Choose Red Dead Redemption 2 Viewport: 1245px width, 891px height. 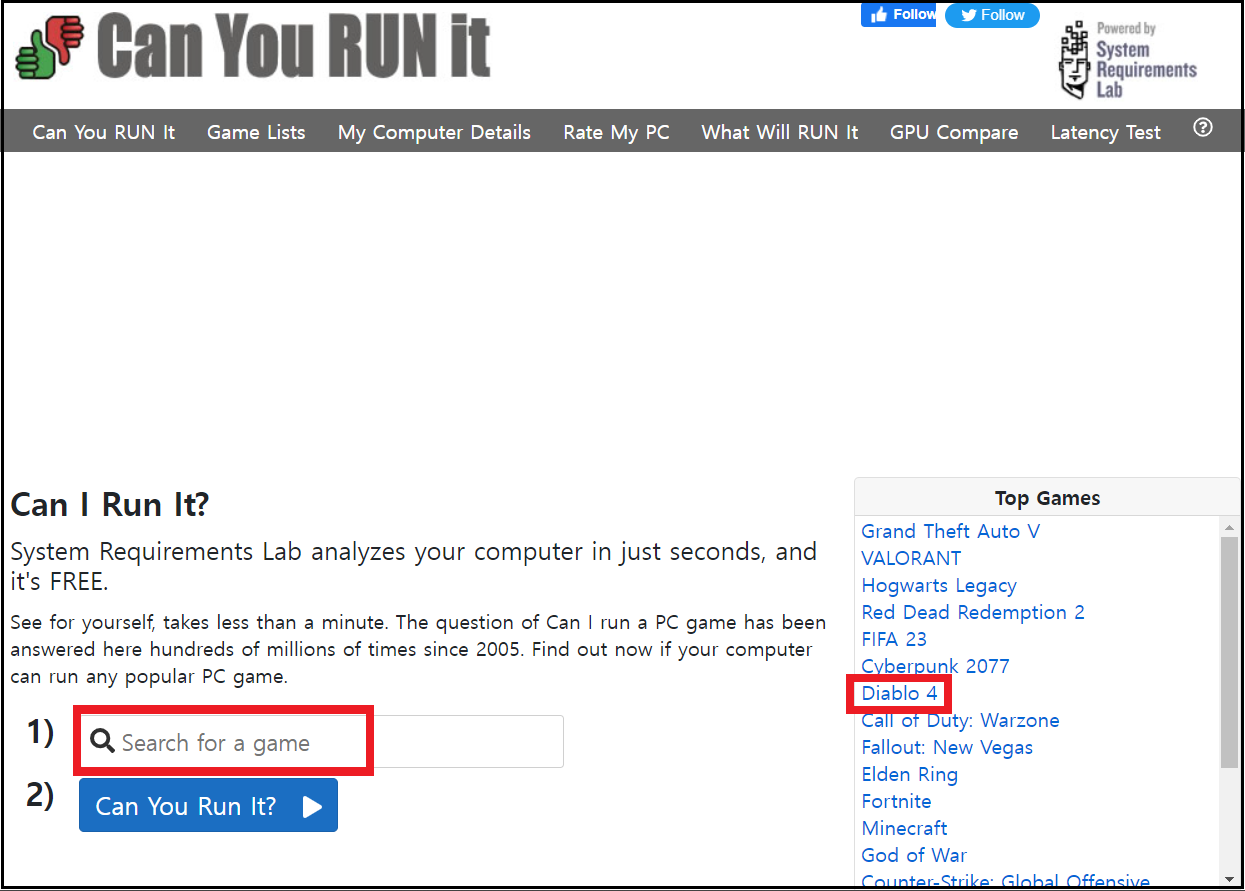pos(973,612)
